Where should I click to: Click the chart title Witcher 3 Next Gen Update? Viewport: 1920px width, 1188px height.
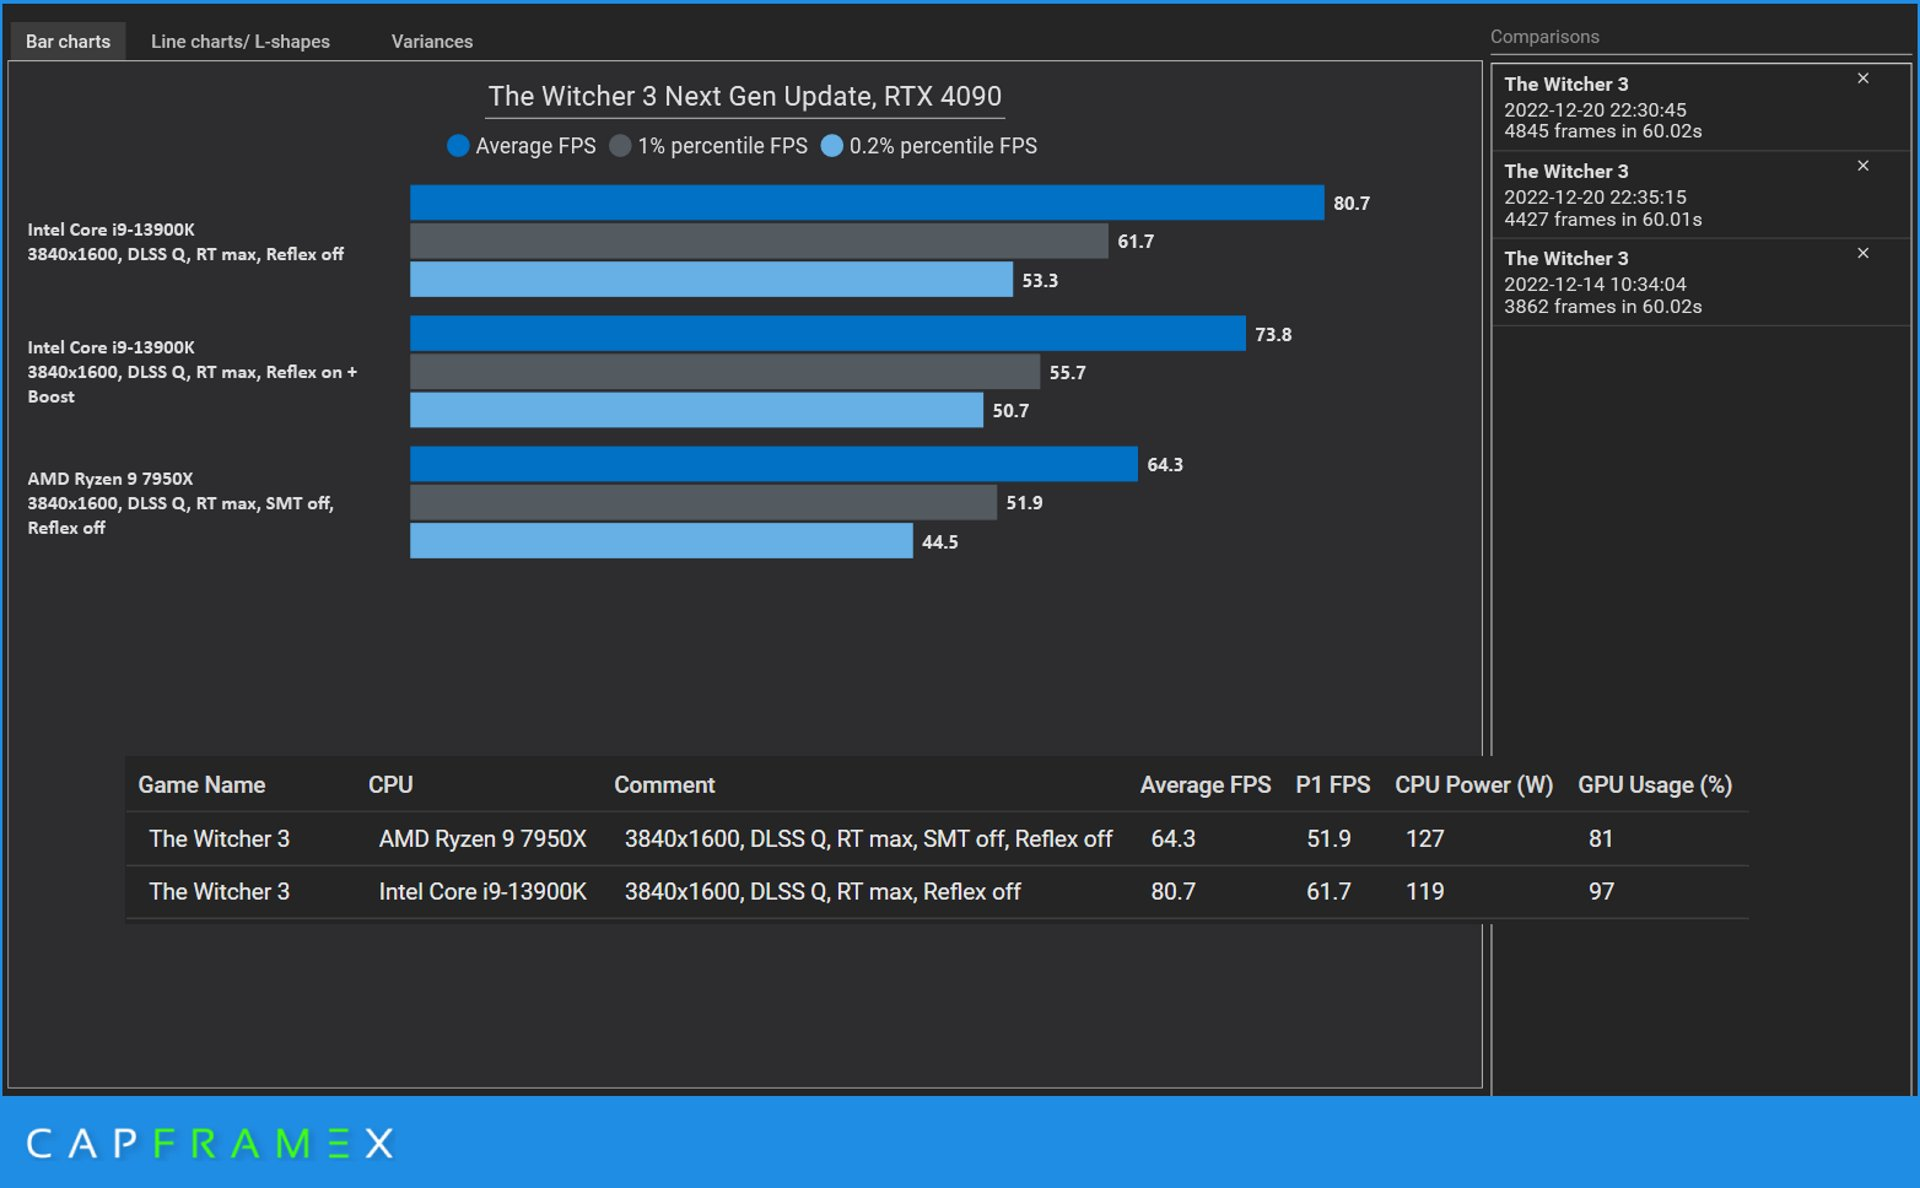(744, 96)
